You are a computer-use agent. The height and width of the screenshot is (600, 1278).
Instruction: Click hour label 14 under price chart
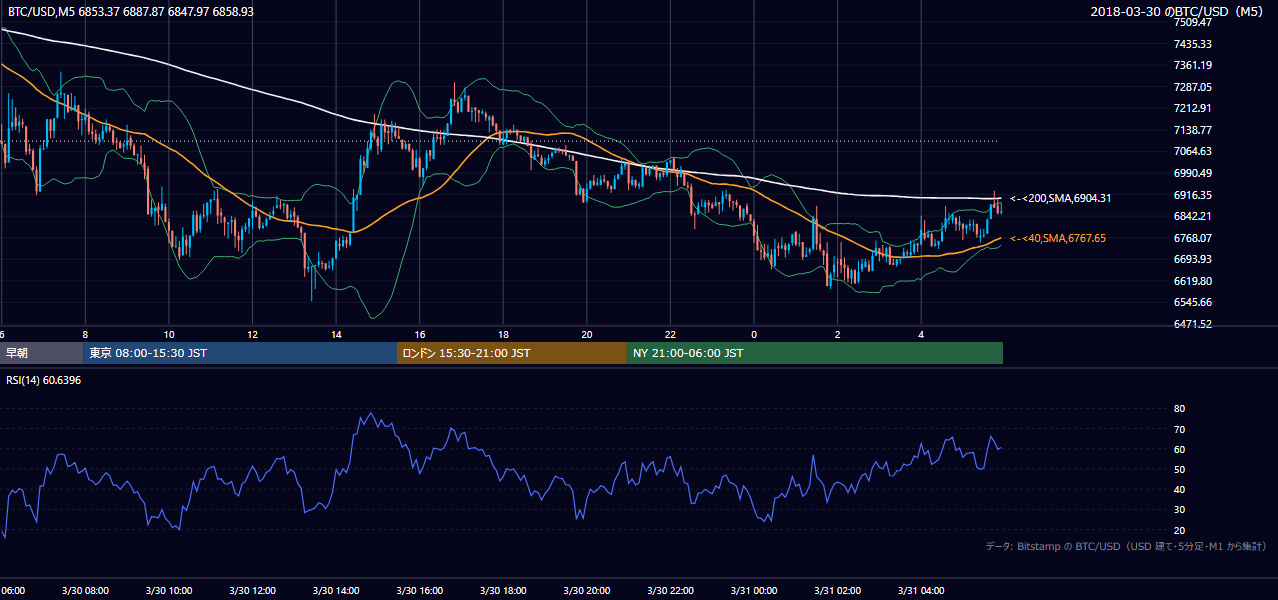click(x=336, y=334)
